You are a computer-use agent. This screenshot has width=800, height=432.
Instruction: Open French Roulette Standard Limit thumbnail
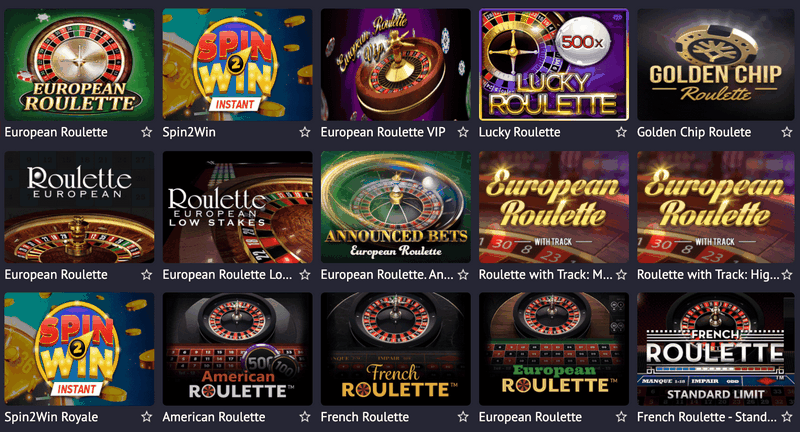click(715, 349)
